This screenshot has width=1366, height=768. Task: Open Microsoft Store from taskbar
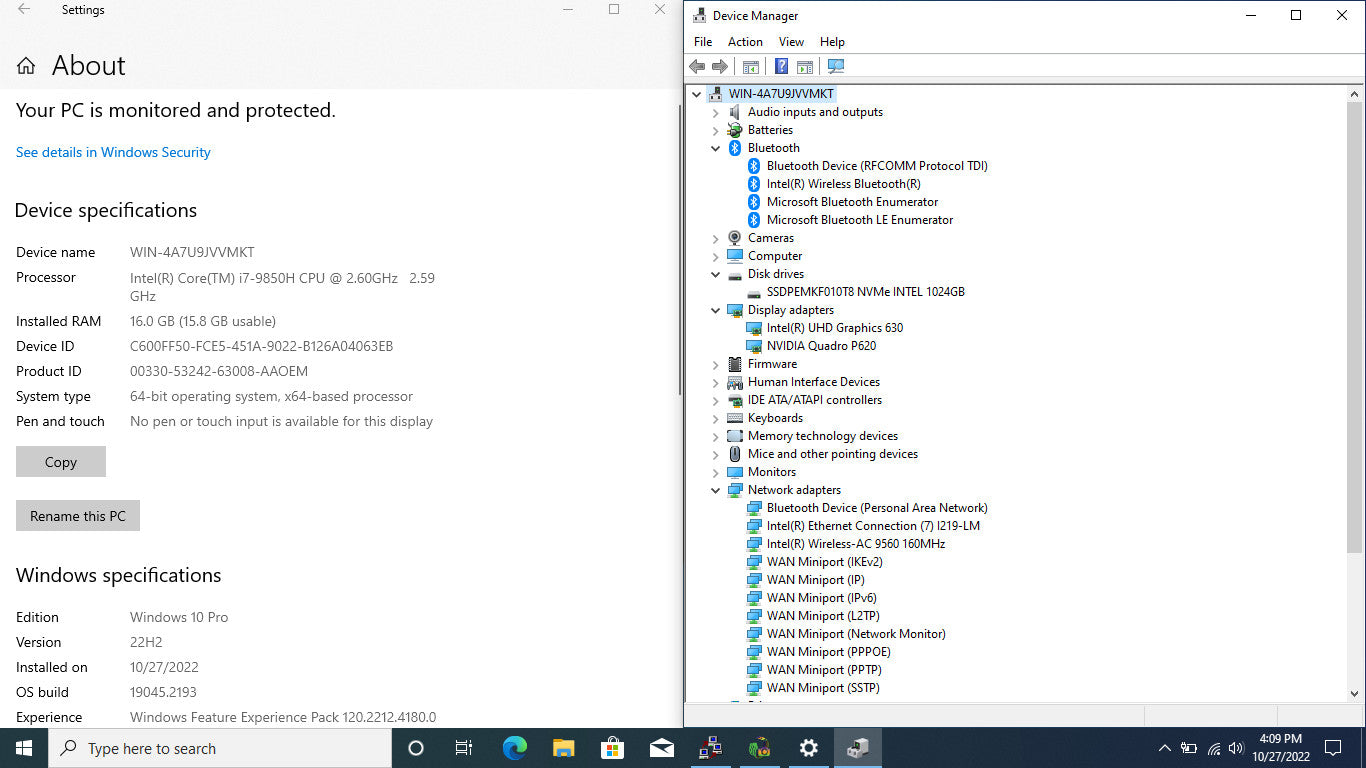(x=613, y=748)
